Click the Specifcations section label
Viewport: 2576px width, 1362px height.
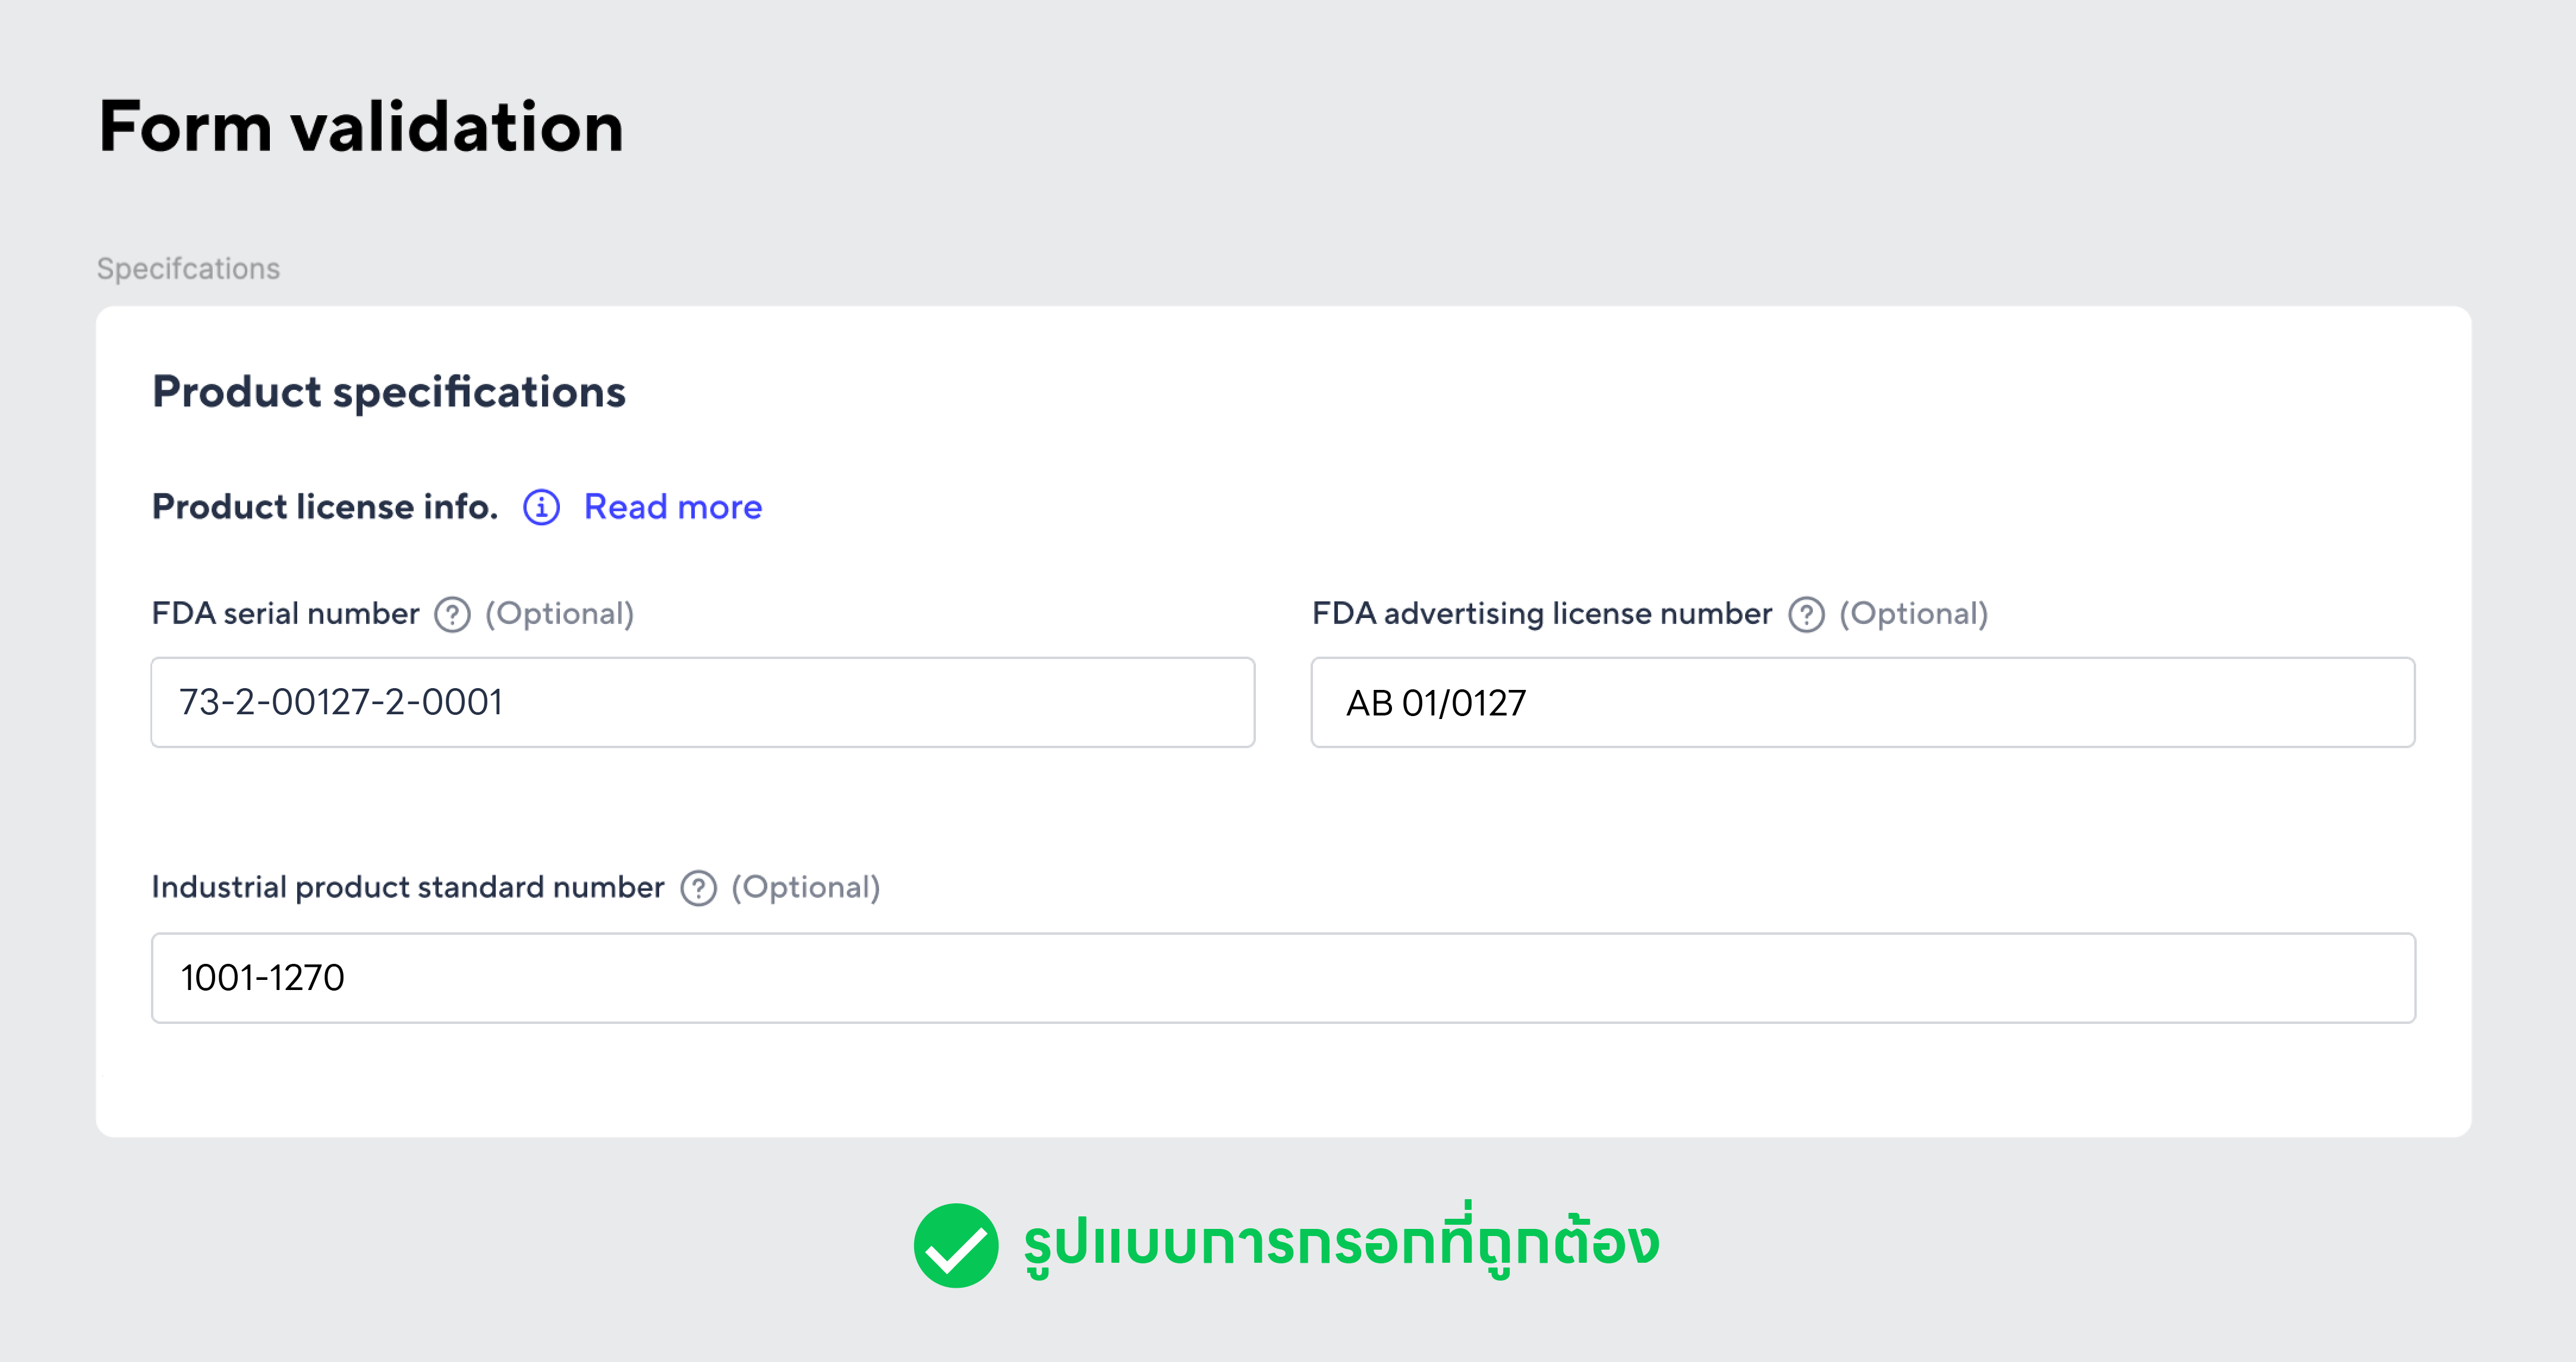pyautogui.click(x=188, y=268)
